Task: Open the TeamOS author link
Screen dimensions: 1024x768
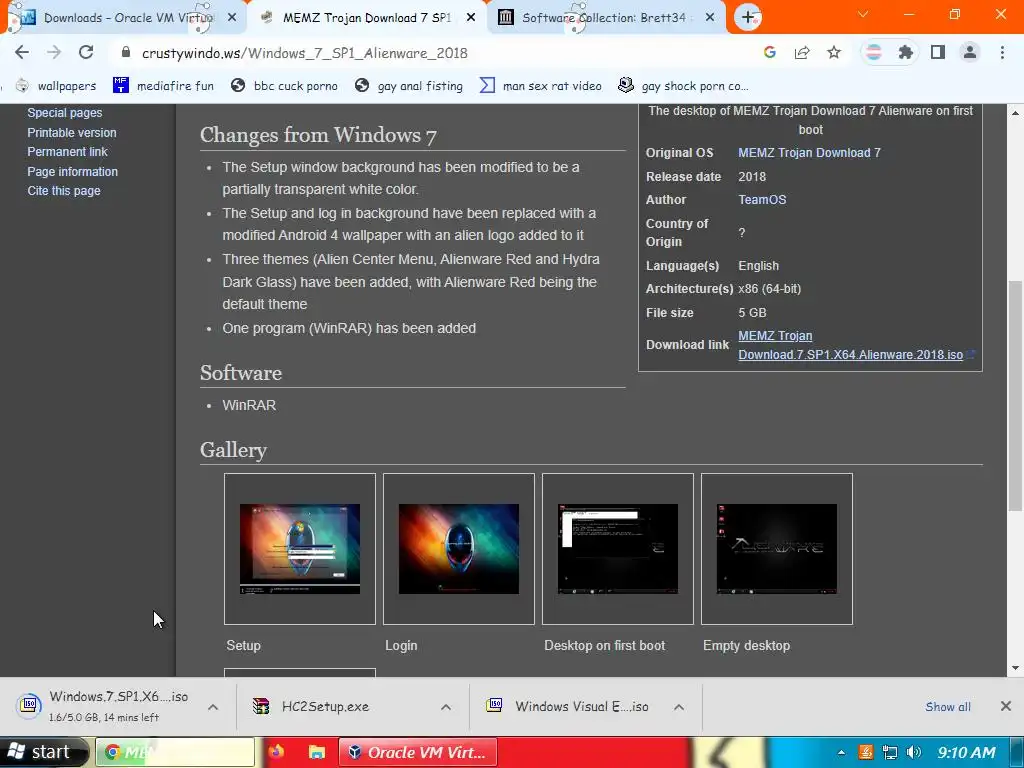Action: 762,200
